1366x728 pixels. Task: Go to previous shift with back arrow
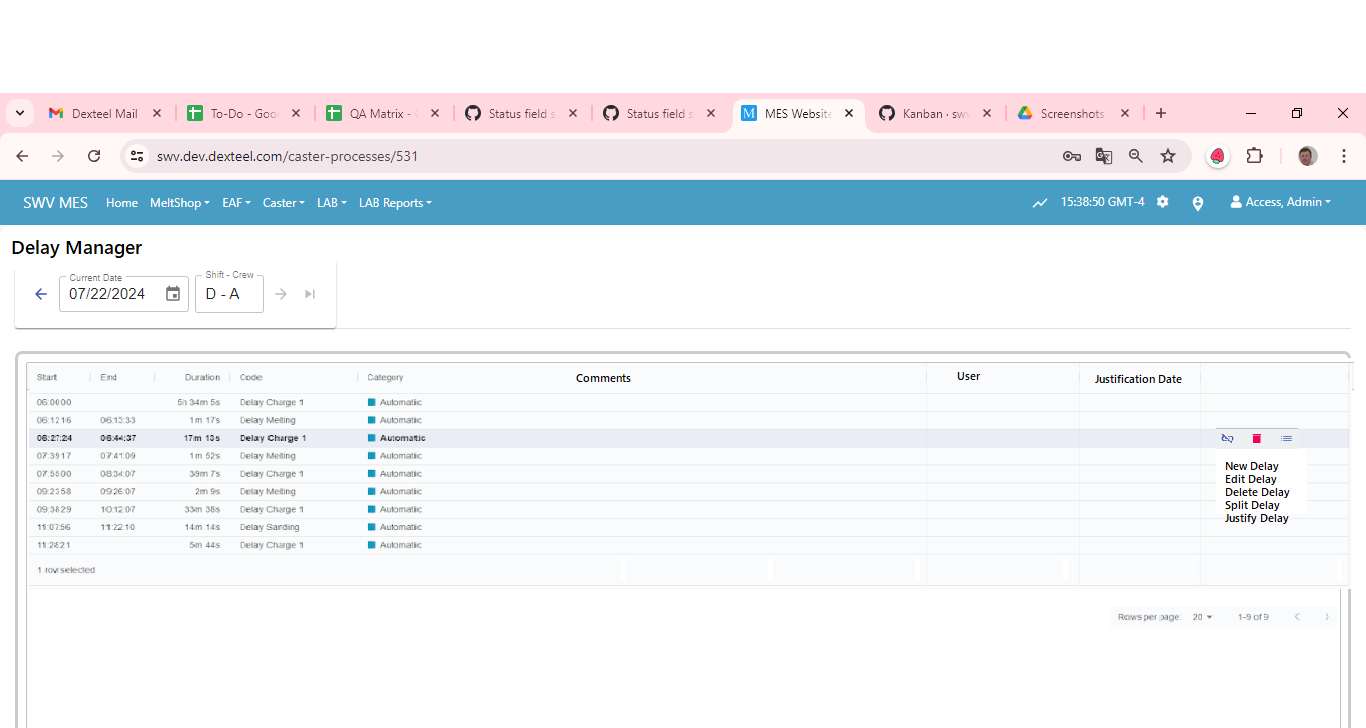click(41, 294)
